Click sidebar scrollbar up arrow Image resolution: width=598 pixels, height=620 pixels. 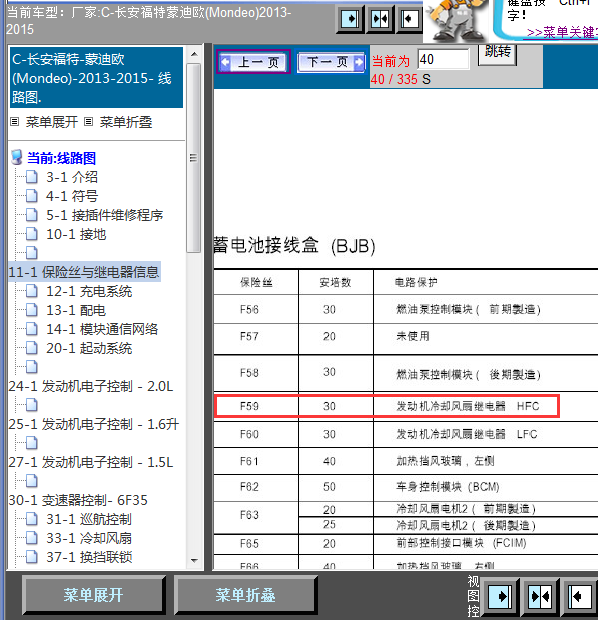(194, 54)
